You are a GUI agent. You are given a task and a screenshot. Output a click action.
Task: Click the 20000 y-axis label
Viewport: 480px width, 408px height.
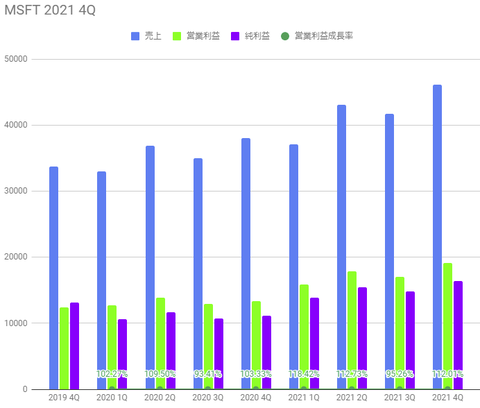click(x=16, y=257)
